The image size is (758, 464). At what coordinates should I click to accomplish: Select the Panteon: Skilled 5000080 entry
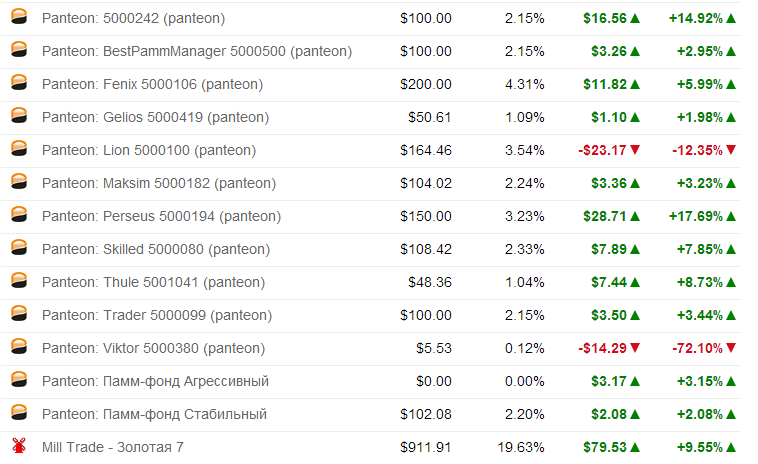point(156,249)
